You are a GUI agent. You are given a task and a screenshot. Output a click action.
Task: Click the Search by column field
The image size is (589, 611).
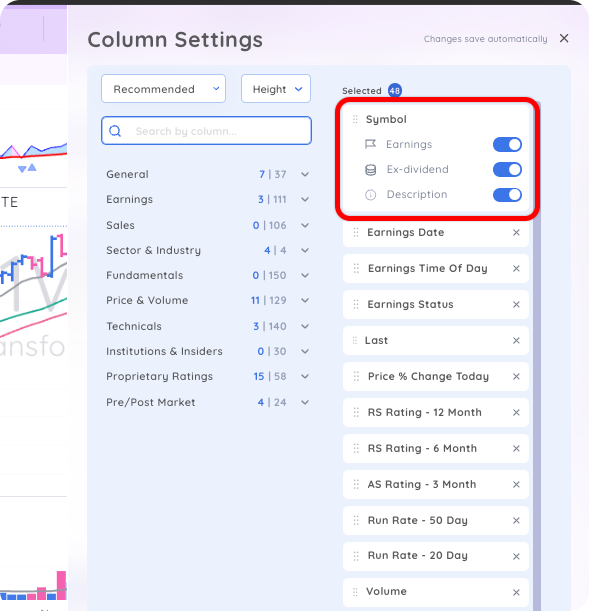coord(206,131)
